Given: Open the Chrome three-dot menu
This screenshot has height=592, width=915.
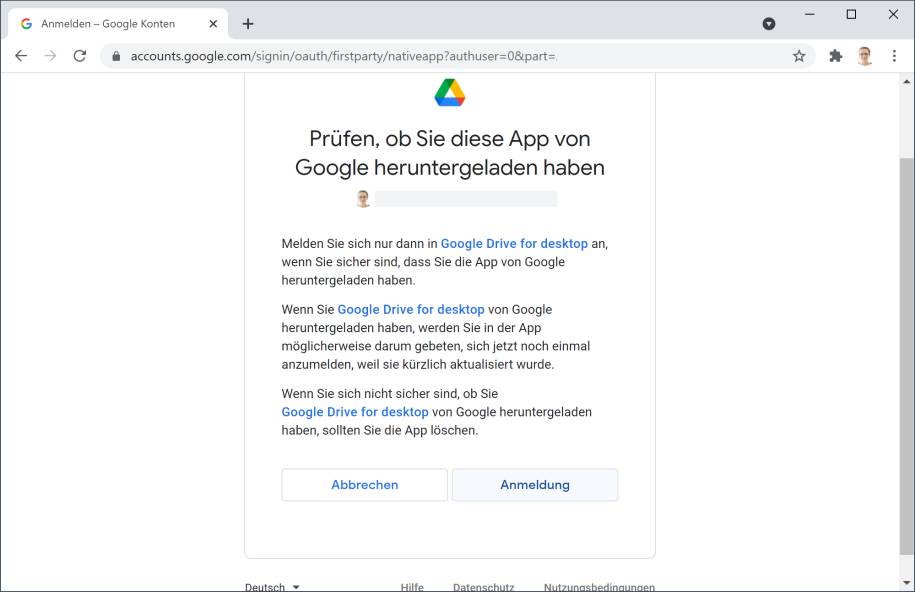Looking at the screenshot, I should click(x=894, y=56).
